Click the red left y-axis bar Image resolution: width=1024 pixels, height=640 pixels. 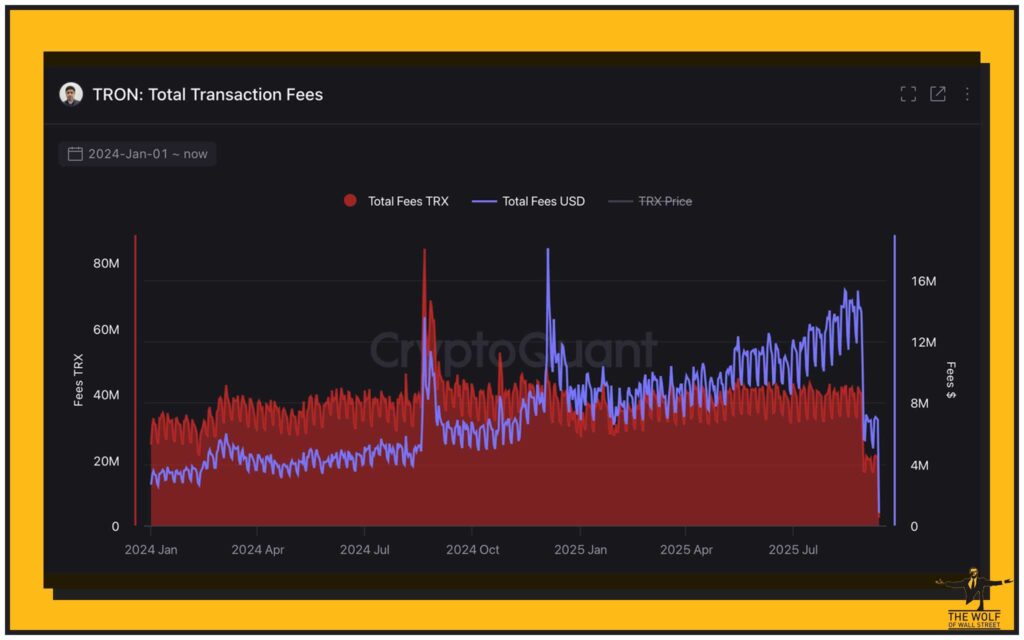click(135, 380)
